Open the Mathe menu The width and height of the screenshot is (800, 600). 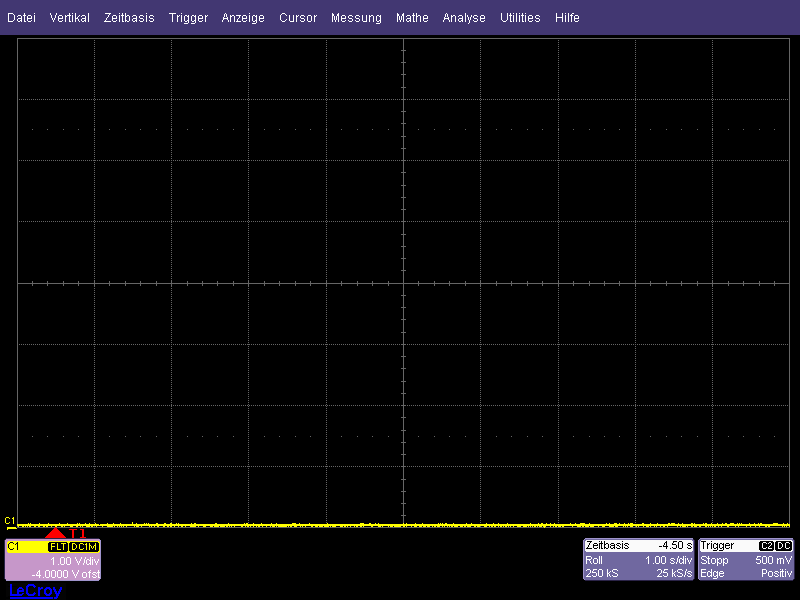pyautogui.click(x=412, y=18)
